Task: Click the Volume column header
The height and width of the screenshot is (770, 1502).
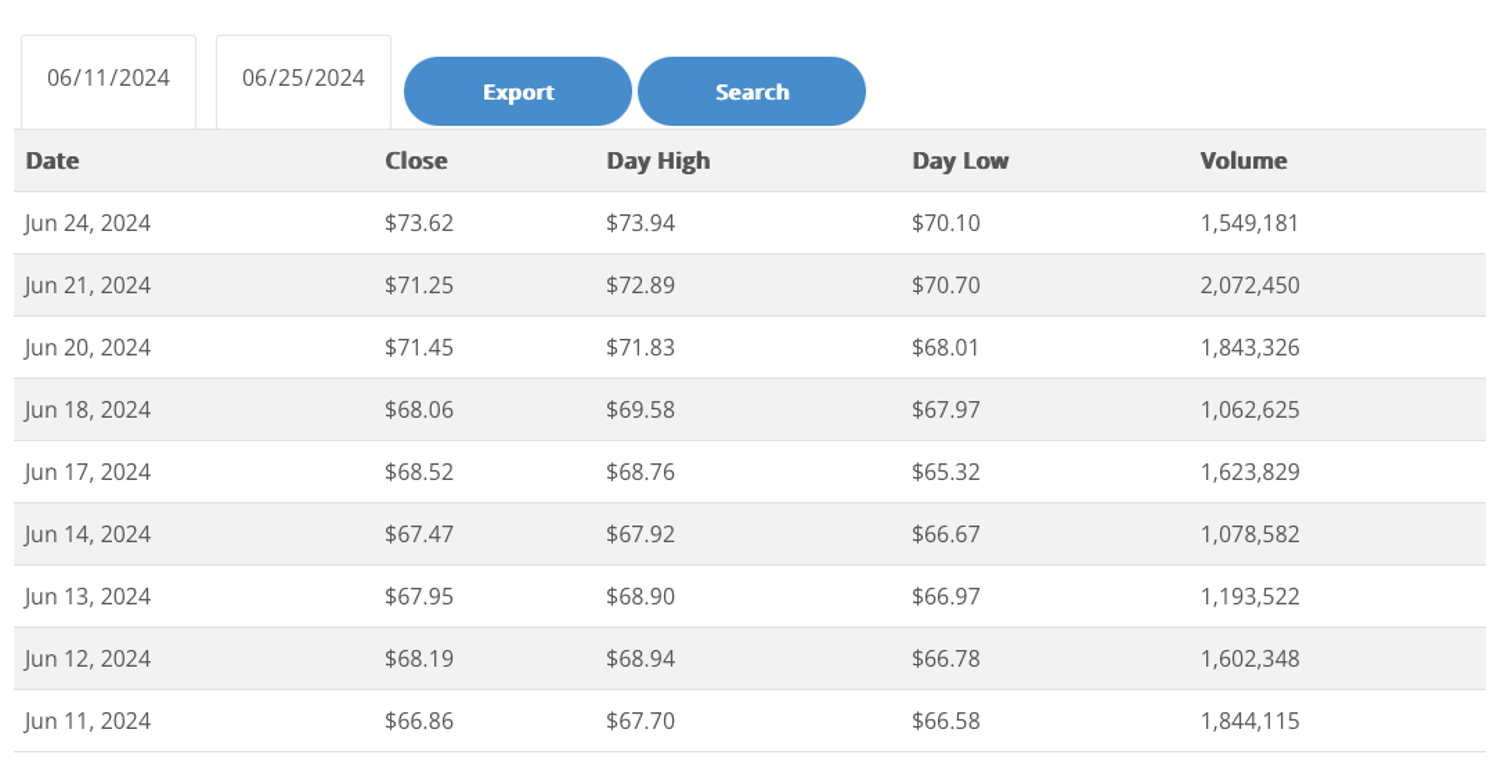Action: 1243,161
